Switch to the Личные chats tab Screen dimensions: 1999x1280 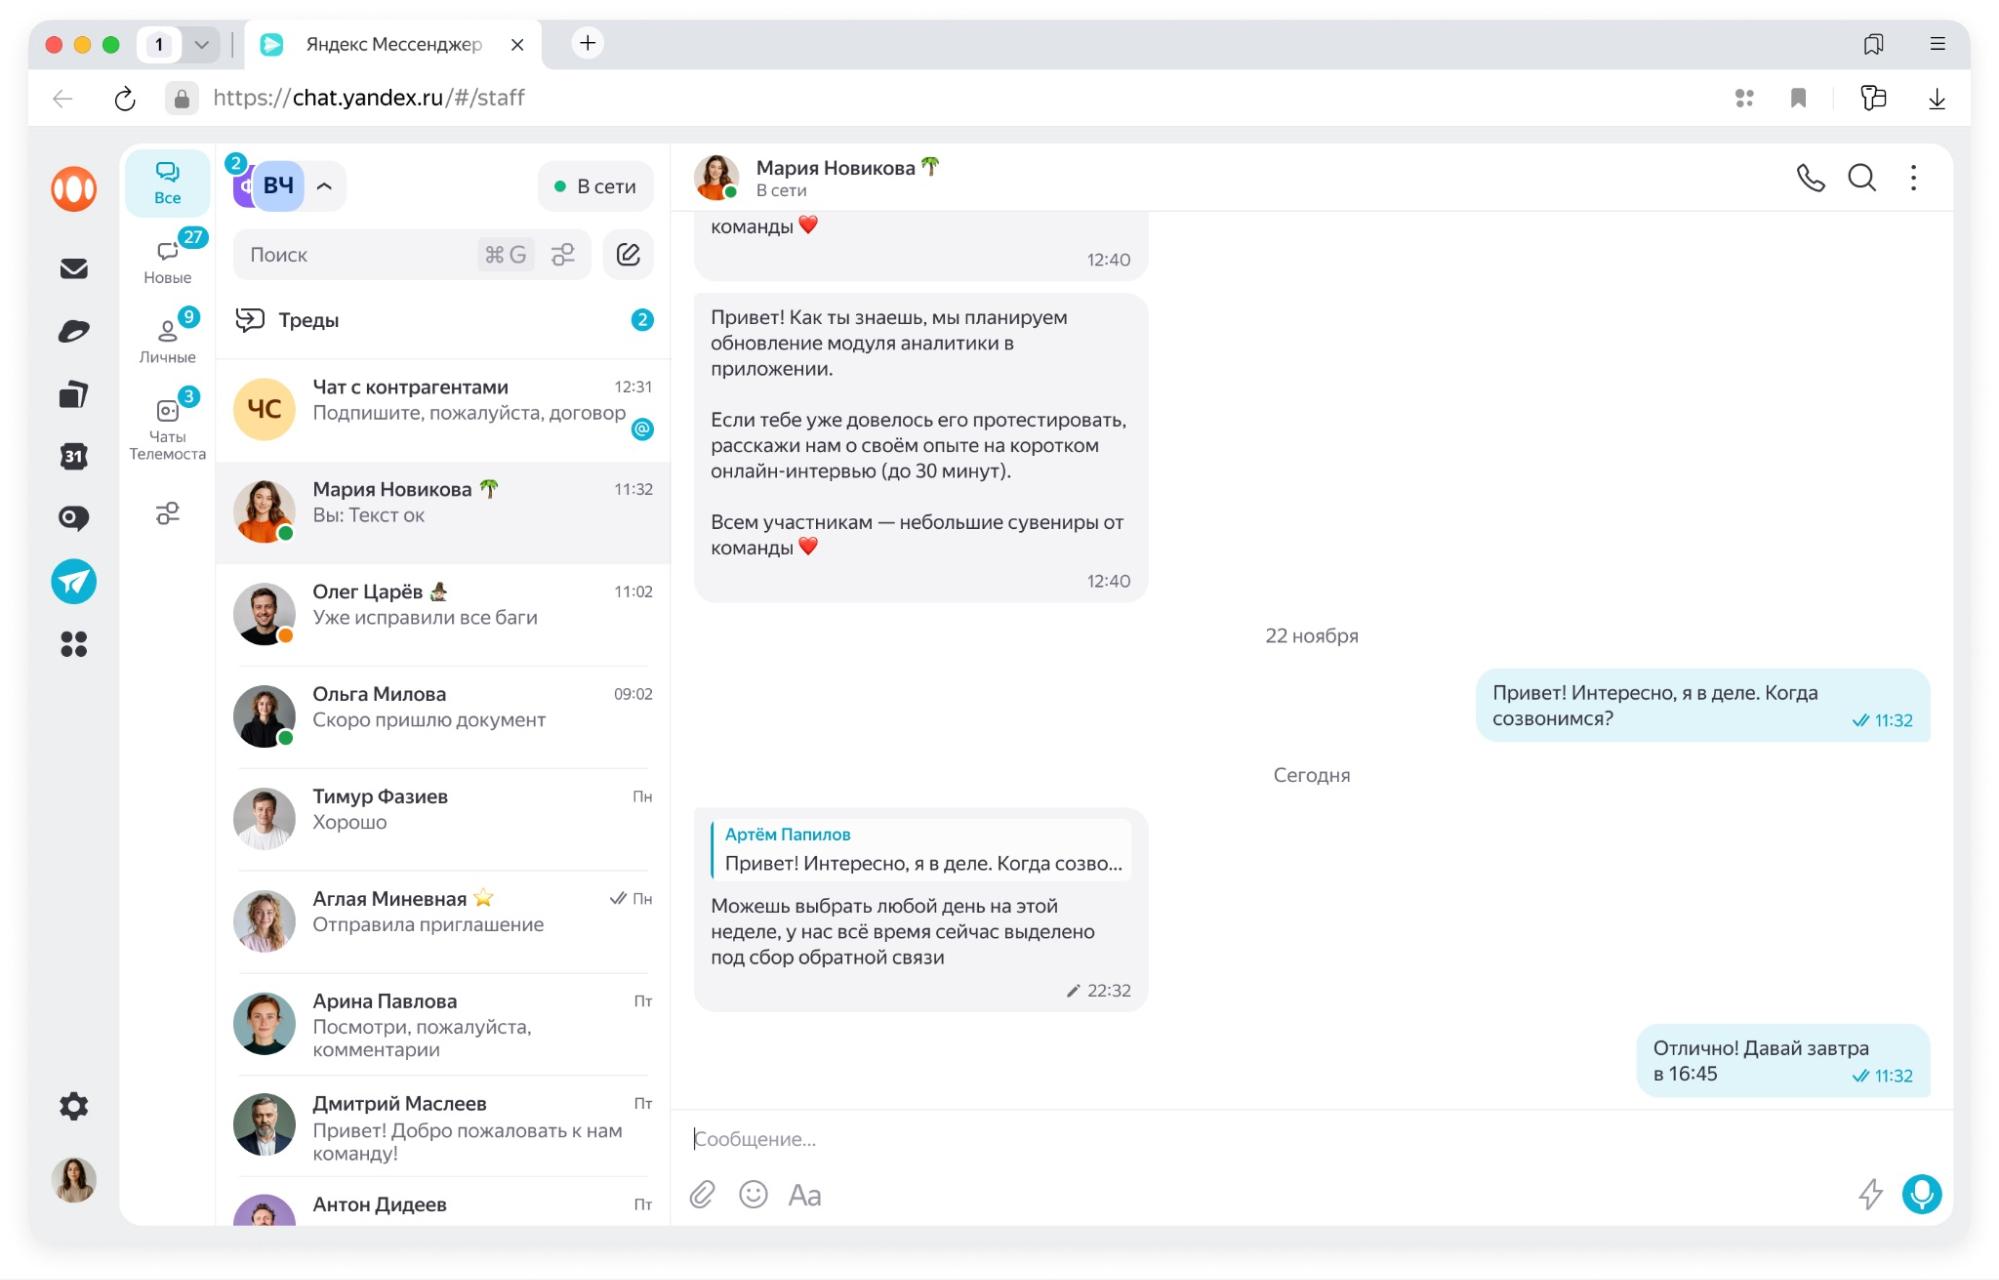tap(167, 339)
